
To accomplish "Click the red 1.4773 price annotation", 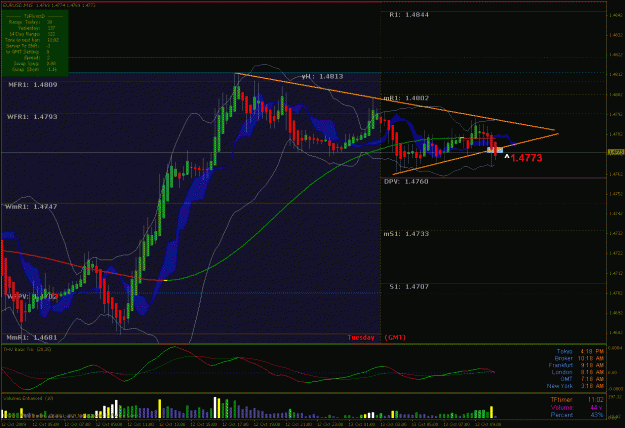I will [x=526, y=158].
